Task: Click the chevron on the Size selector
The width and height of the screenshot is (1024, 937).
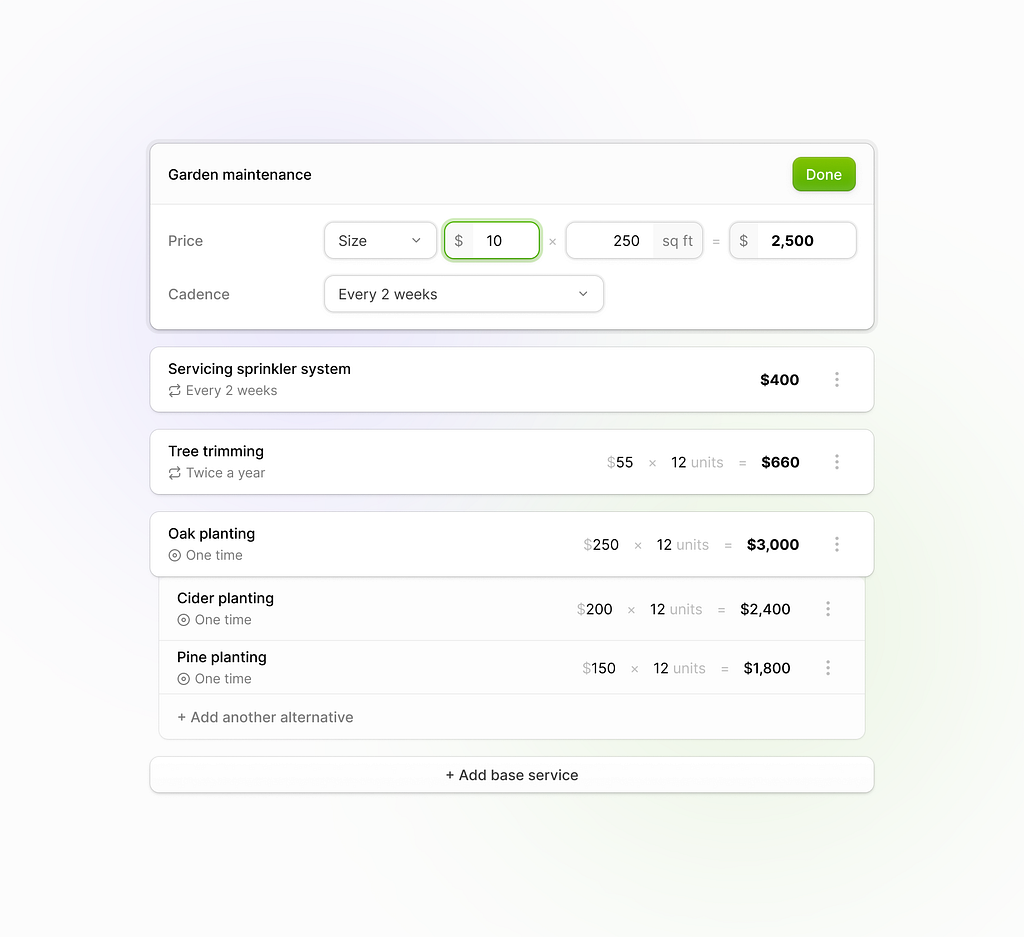Action: [416, 240]
